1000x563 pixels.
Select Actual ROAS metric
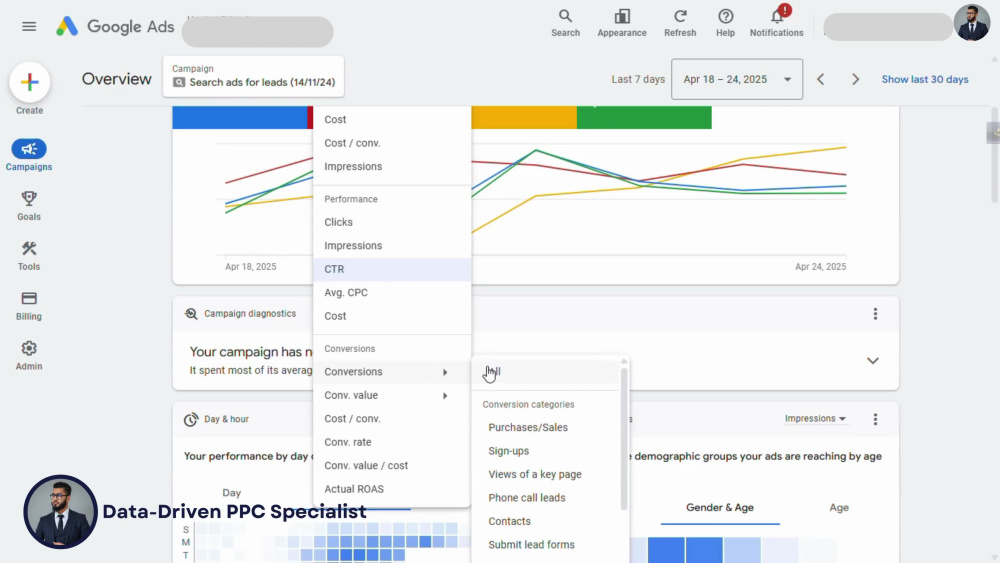click(392, 489)
